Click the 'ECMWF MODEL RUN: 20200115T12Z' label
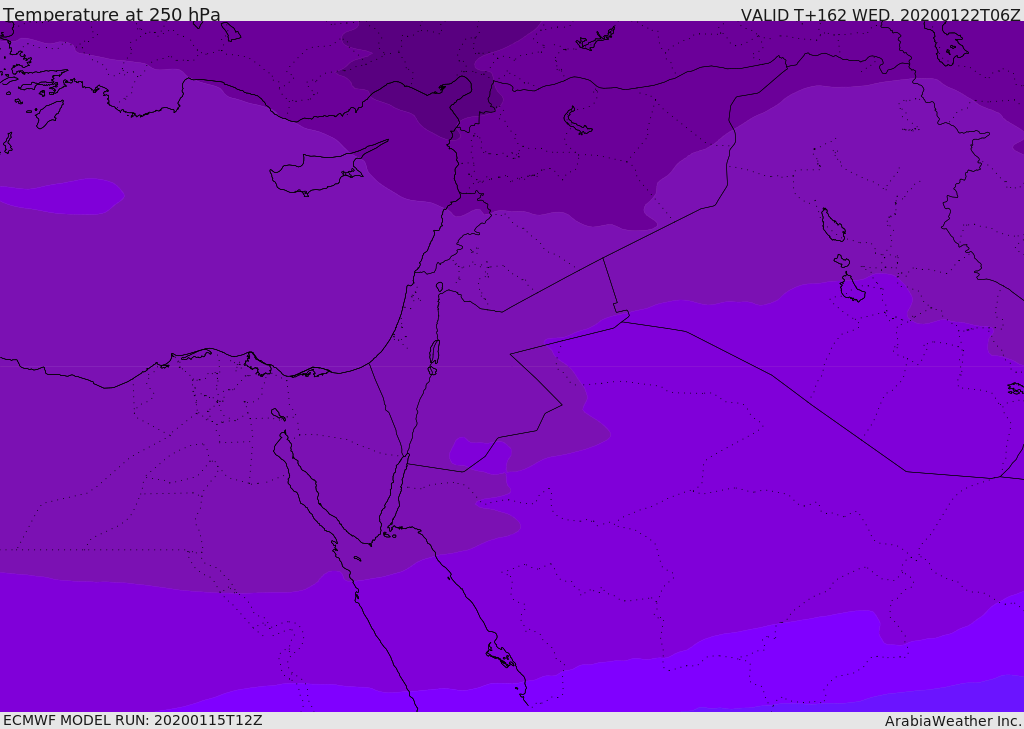 (x=133, y=720)
